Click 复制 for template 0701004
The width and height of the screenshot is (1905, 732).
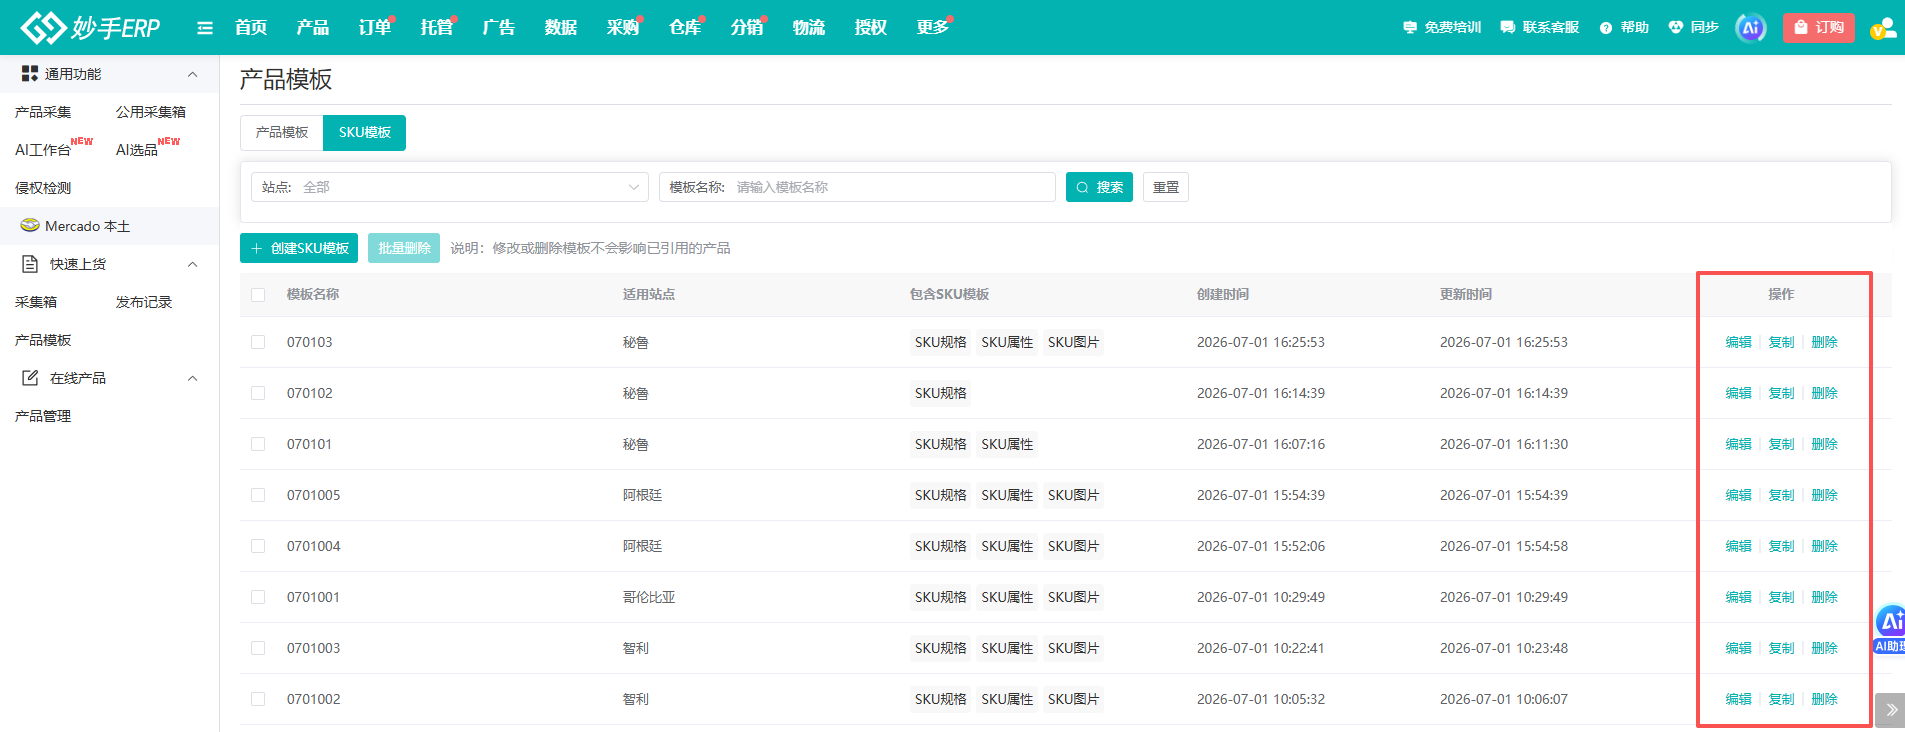point(1781,546)
